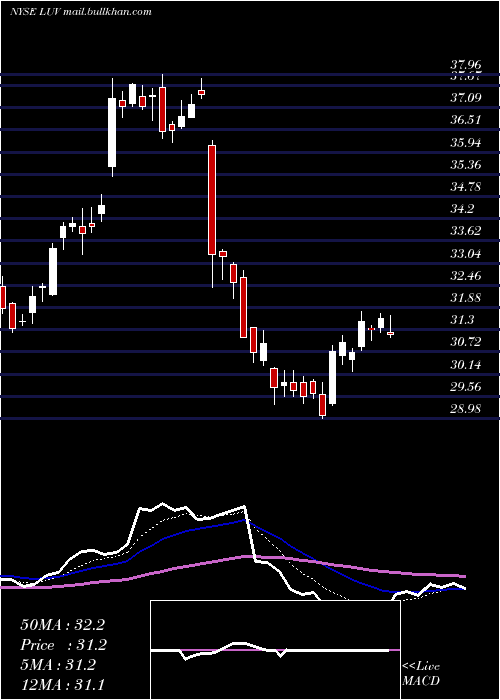Select the 28.98 price axis label
Screen dimensions: 500x700
coord(466,408)
